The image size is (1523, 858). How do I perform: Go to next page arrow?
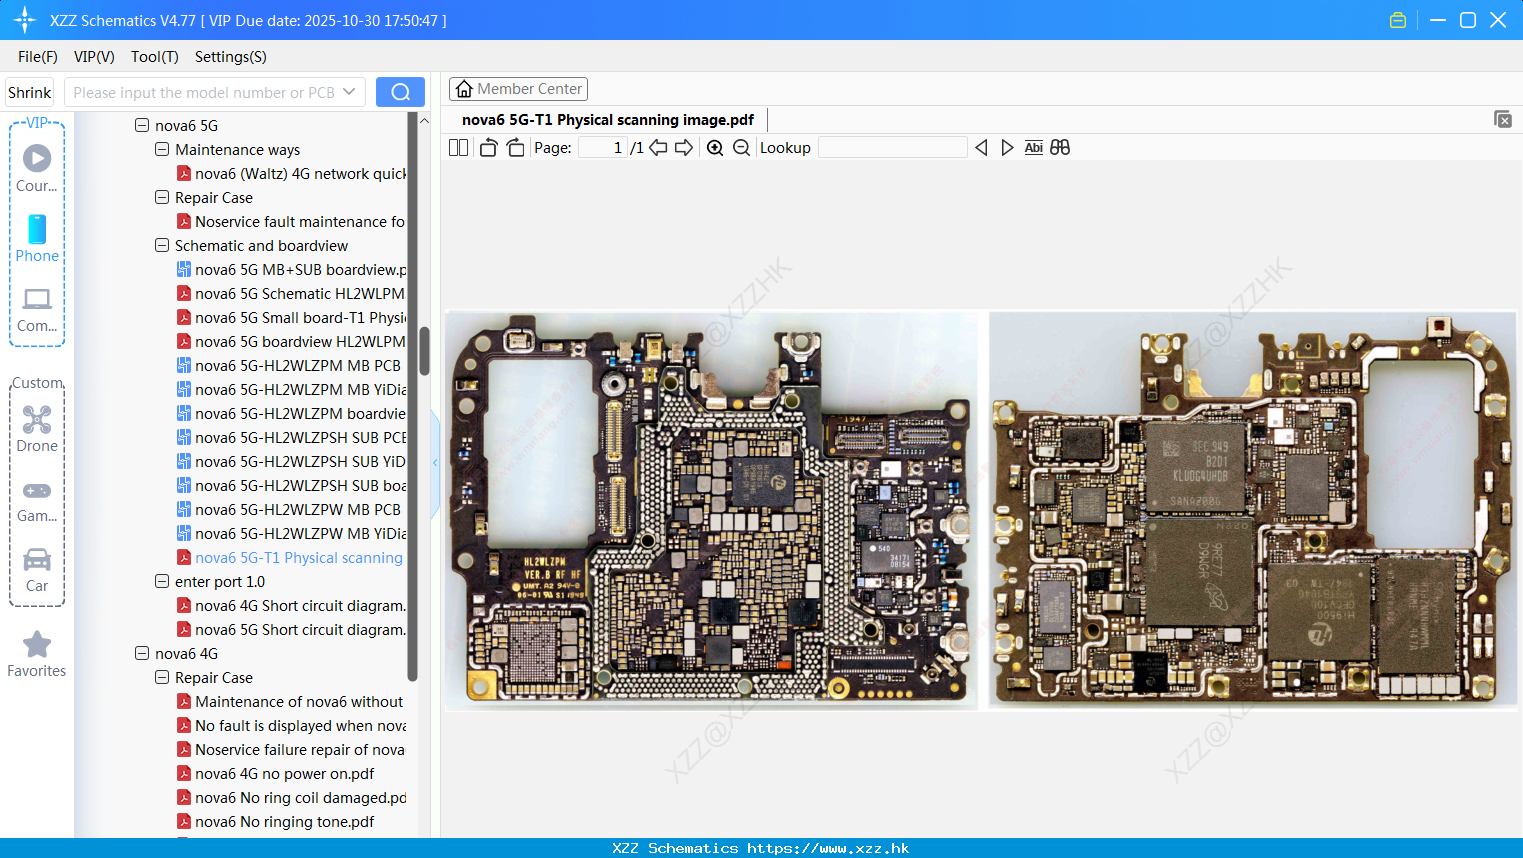684,147
